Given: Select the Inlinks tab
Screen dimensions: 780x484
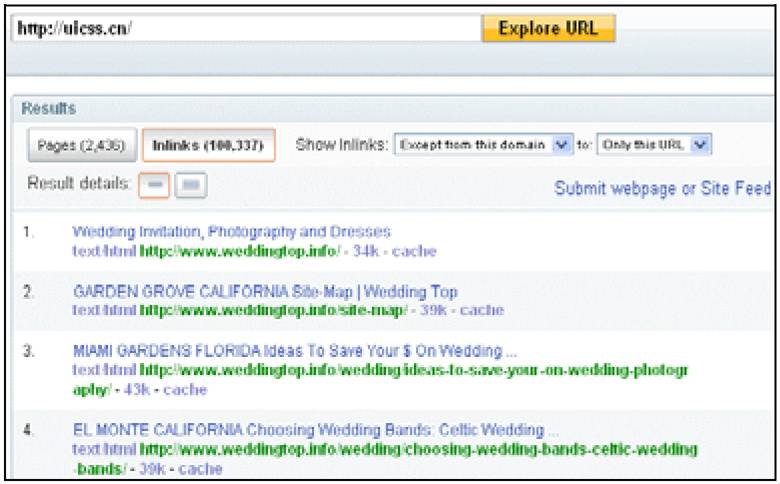Looking at the screenshot, I should point(208,145).
